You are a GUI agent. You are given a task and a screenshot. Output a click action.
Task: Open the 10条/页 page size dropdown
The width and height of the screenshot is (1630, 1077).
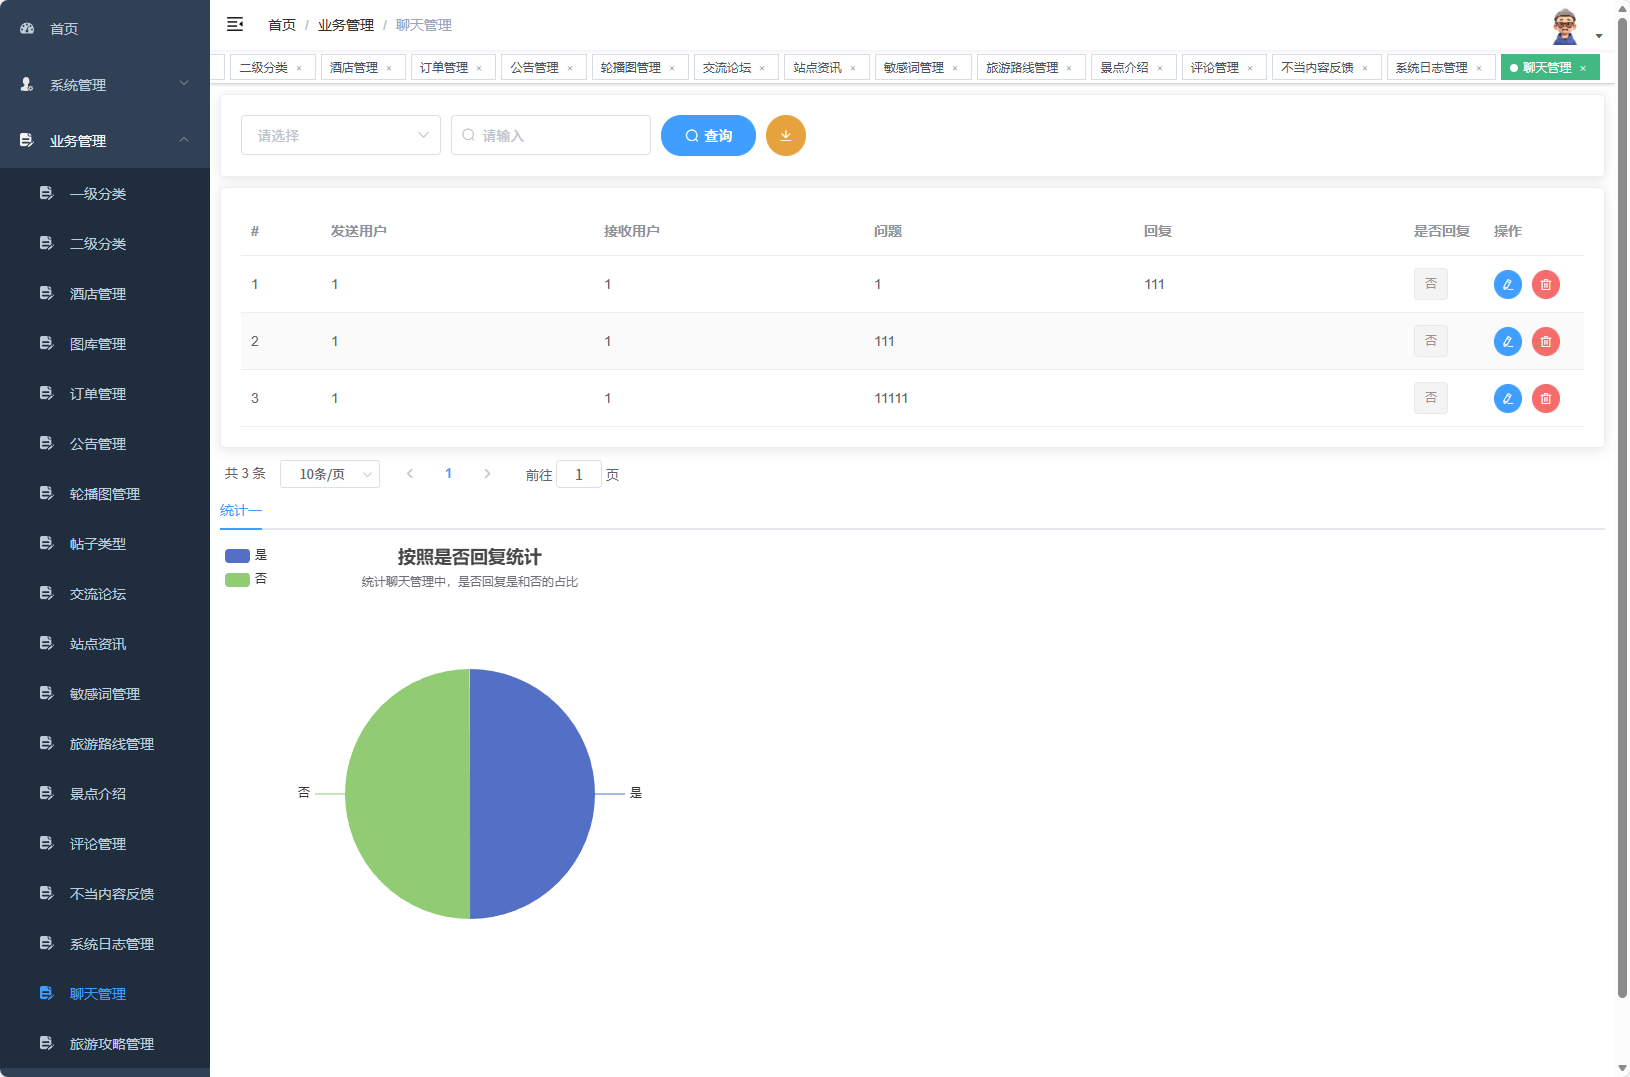330,473
